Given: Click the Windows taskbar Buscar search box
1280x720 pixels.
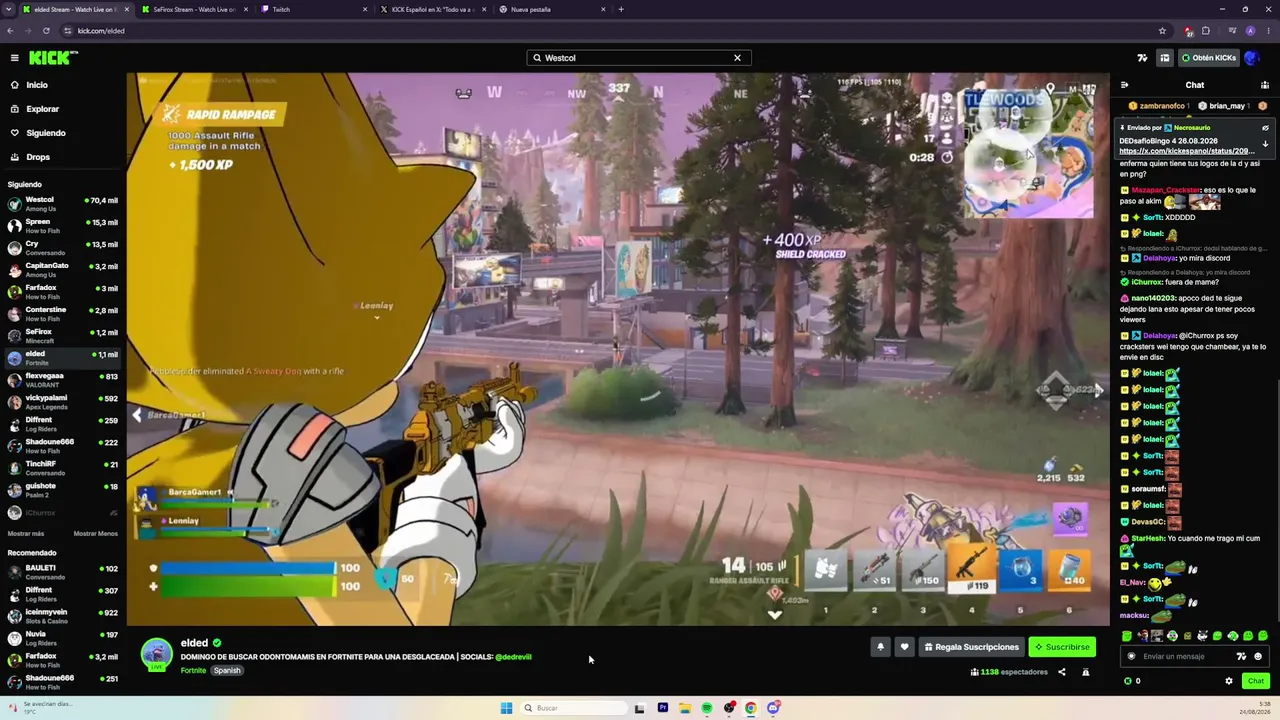Looking at the screenshot, I should pyautogui.click(x=574, y=708).
